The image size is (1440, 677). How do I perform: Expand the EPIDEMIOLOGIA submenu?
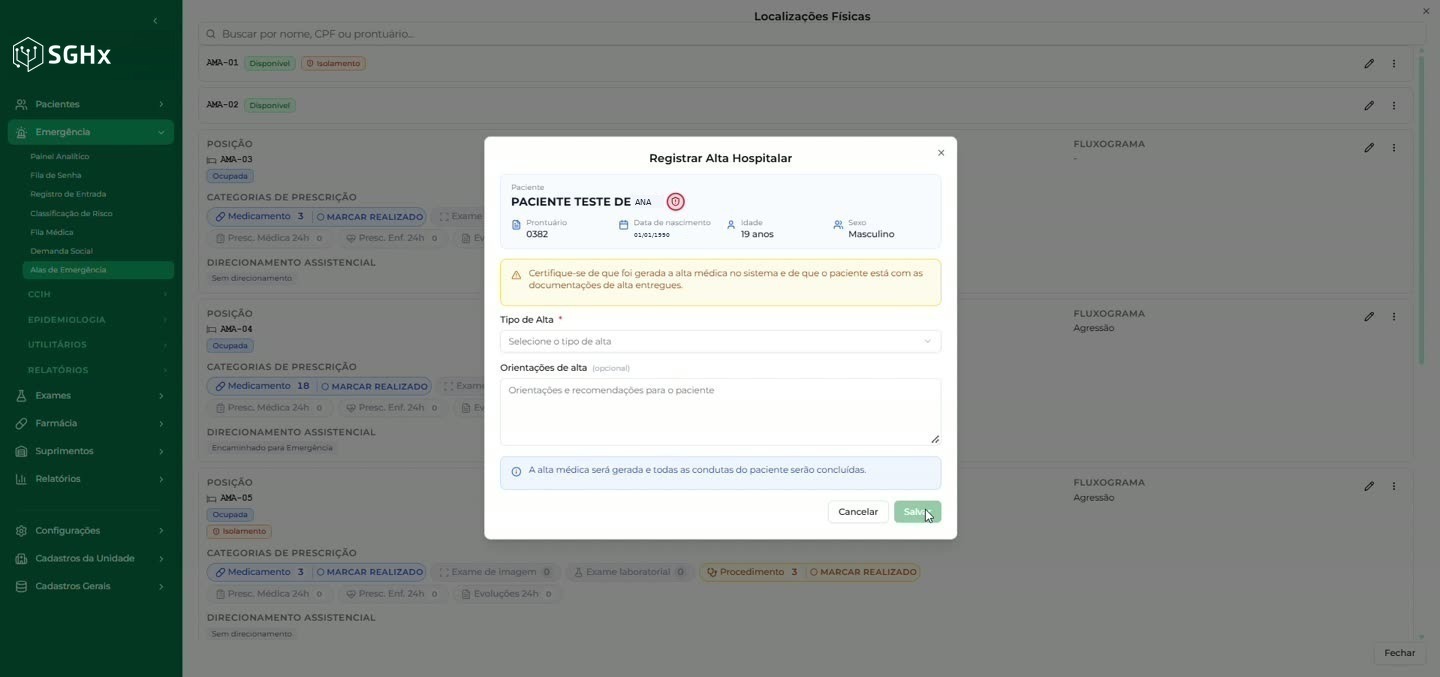pos(98,320)
